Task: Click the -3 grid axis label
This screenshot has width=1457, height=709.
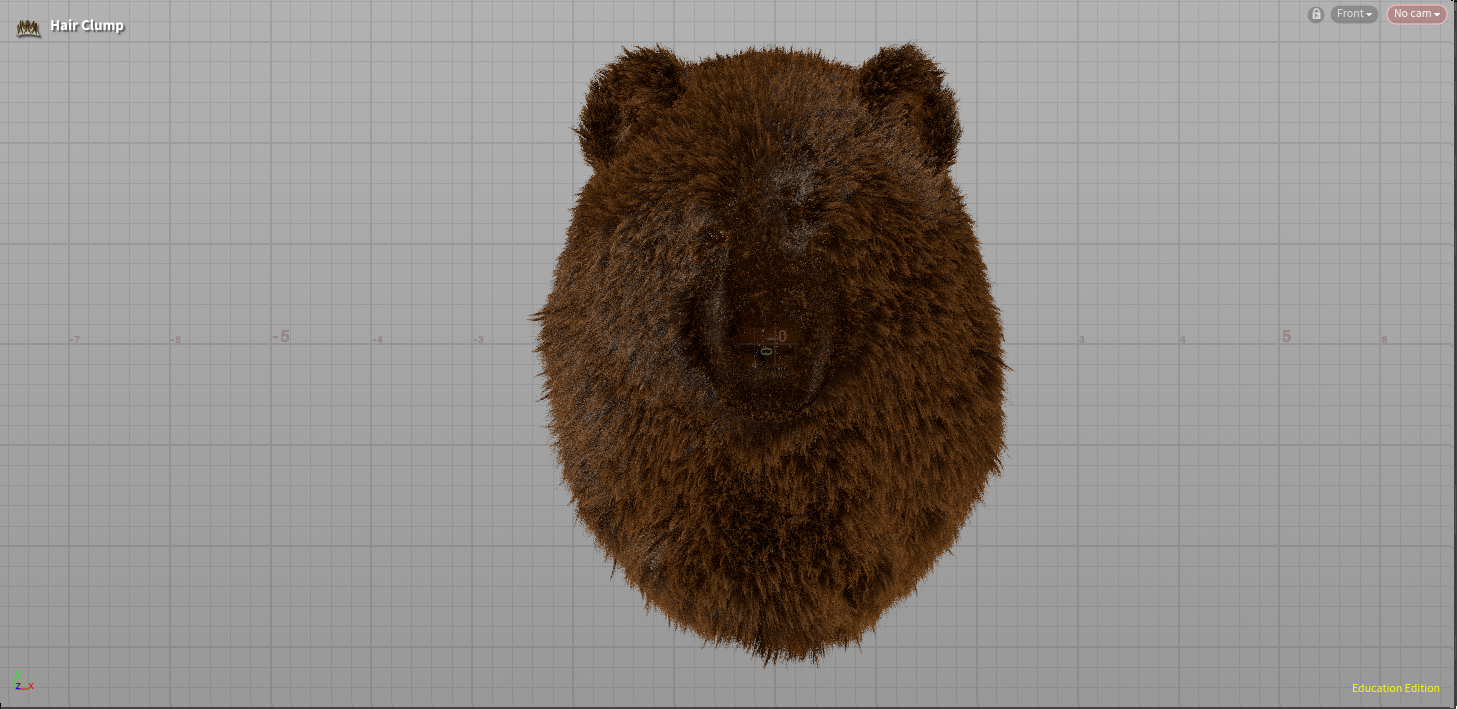Action: [x=478, y=340]
